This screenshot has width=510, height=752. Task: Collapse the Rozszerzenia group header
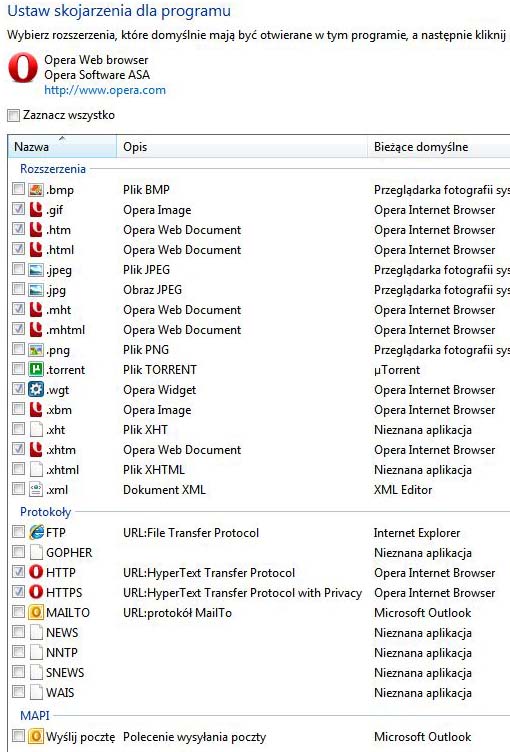pyautogui.click(x=53, y=169)
